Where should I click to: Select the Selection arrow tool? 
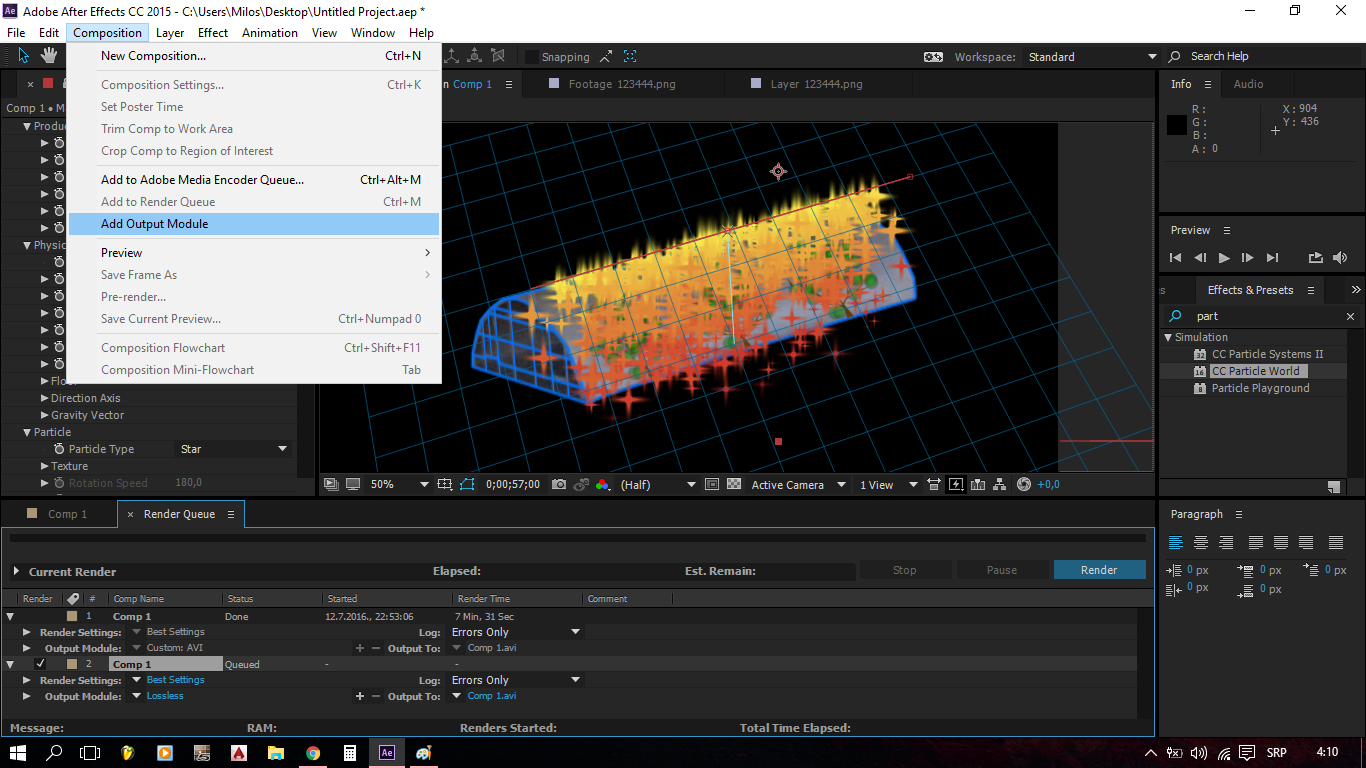24,56
